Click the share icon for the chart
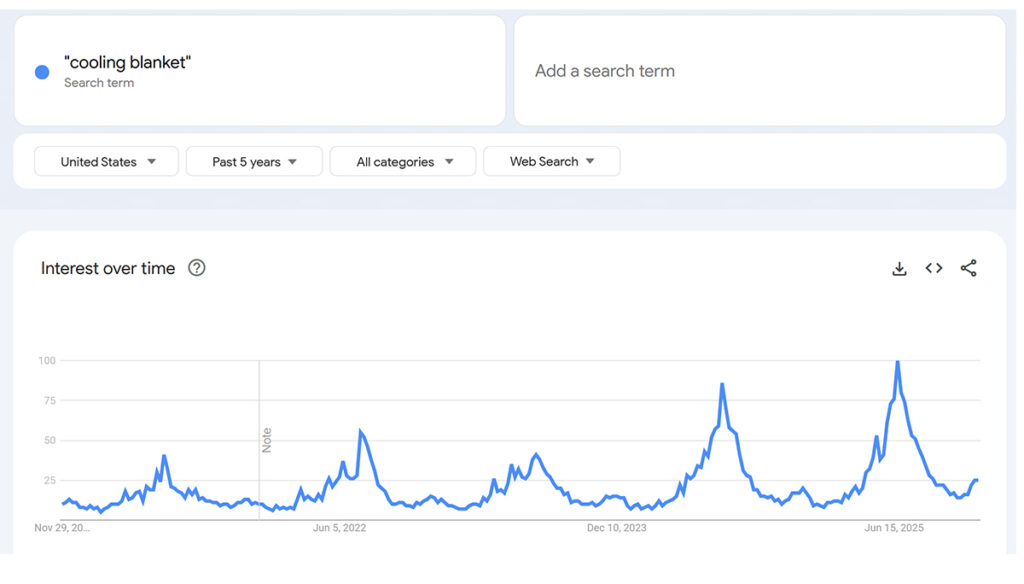Screen dimensions: 1024x584 (968, 268)
